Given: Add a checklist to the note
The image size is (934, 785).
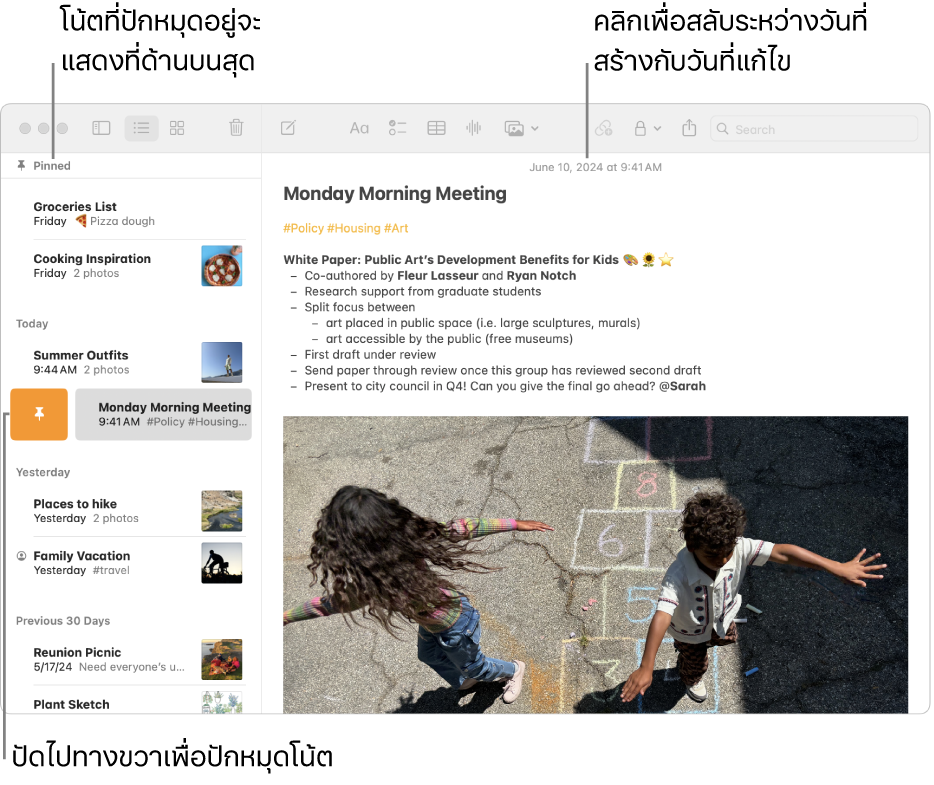Looking at the screenshot, I should [397, 128].
